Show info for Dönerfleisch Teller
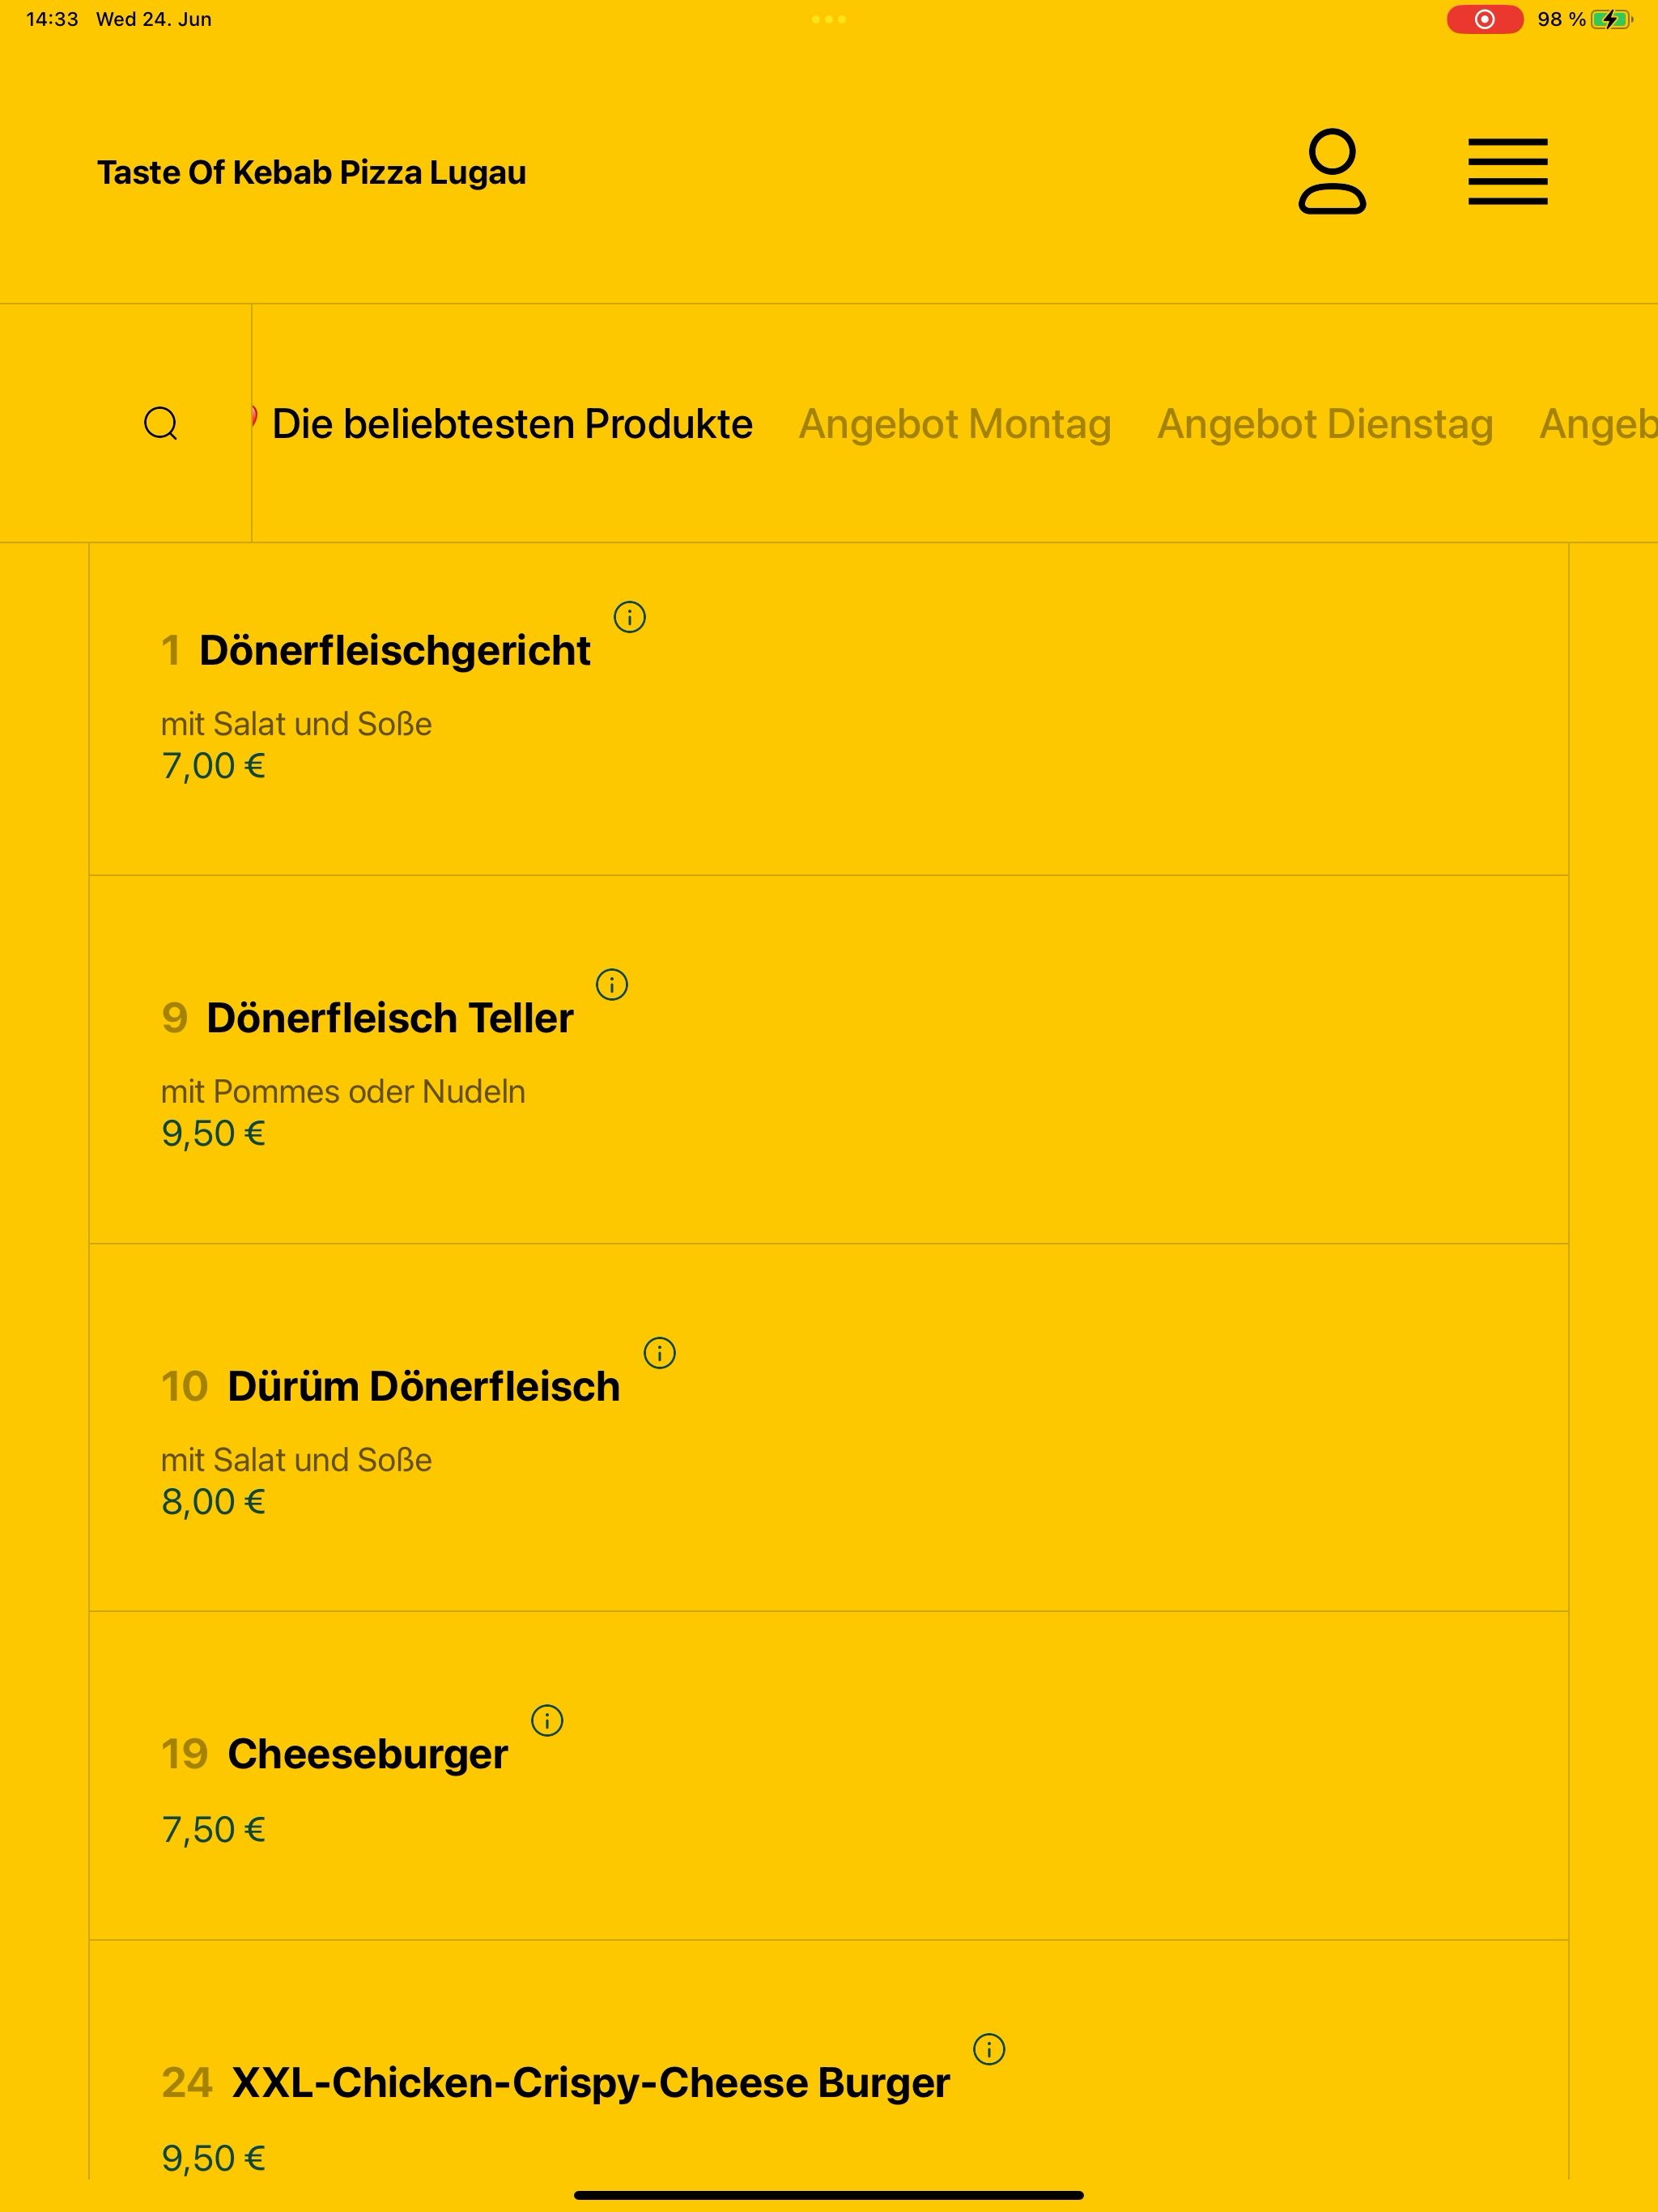The width and height of the screenshot is (1658, 2212). [612, 985]
